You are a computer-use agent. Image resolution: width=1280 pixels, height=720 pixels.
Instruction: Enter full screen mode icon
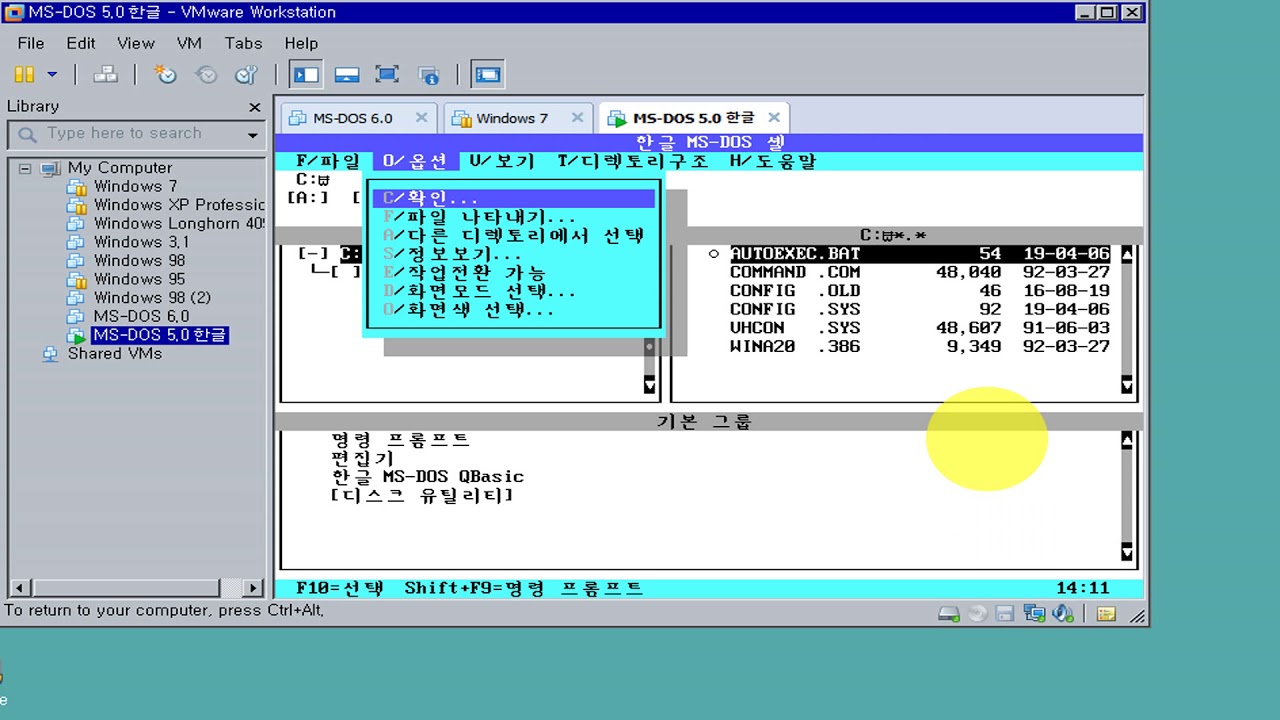coord(387,74)
